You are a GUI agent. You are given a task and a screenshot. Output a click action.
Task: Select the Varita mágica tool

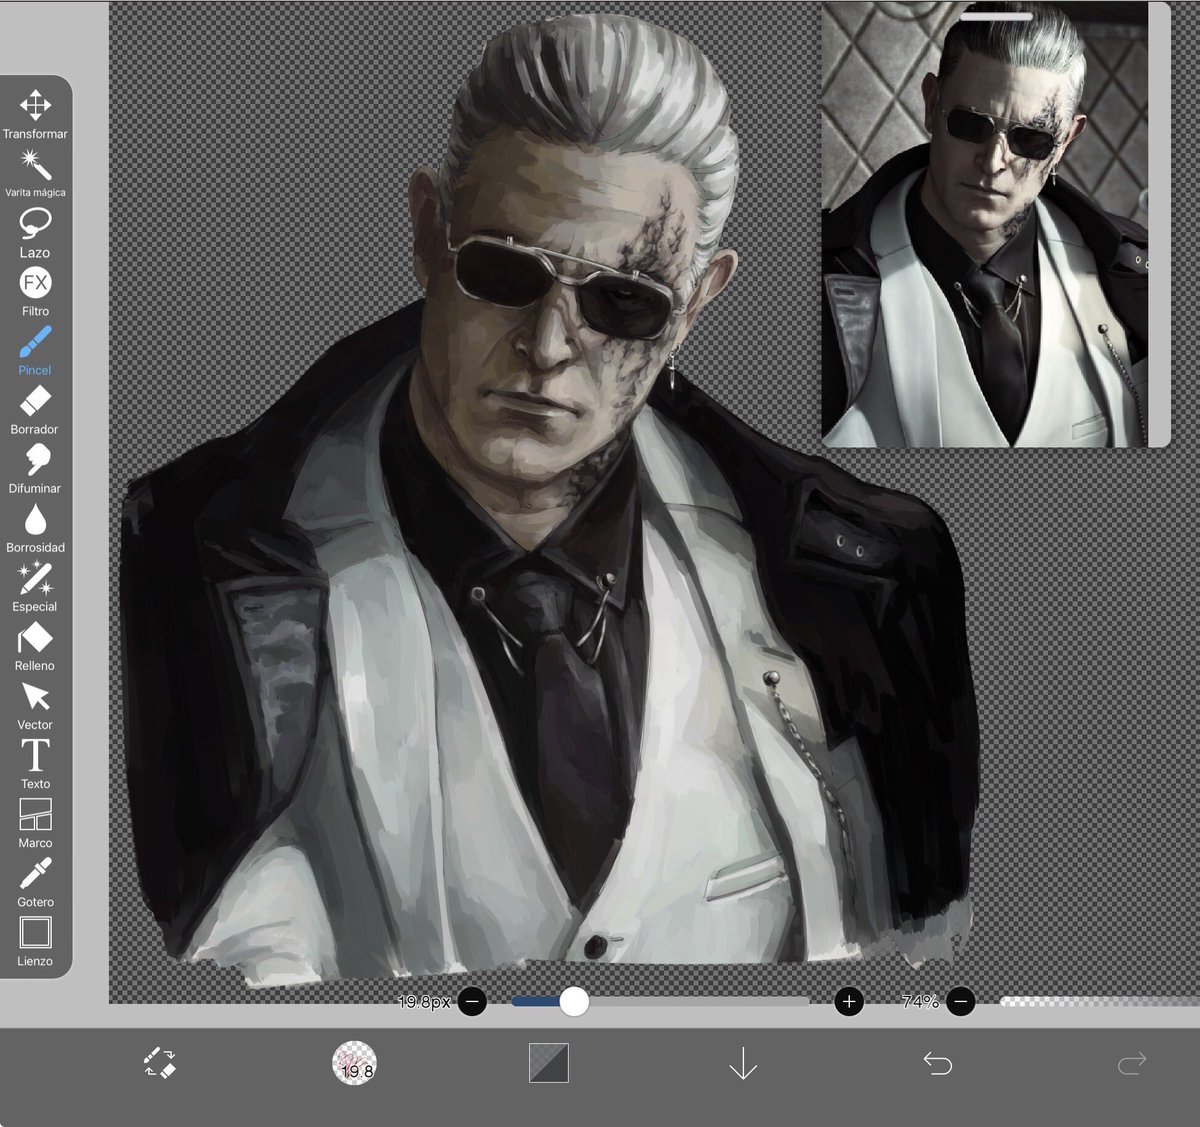tap(35, 173)
